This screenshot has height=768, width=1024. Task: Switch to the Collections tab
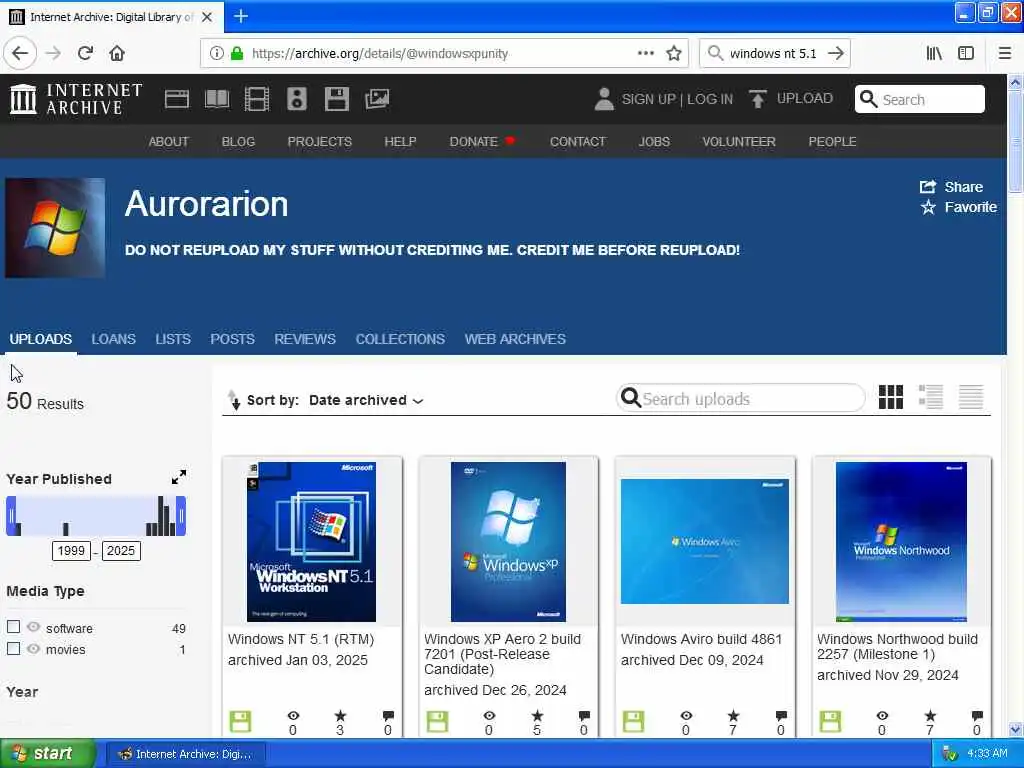click(x=400, y=340)
